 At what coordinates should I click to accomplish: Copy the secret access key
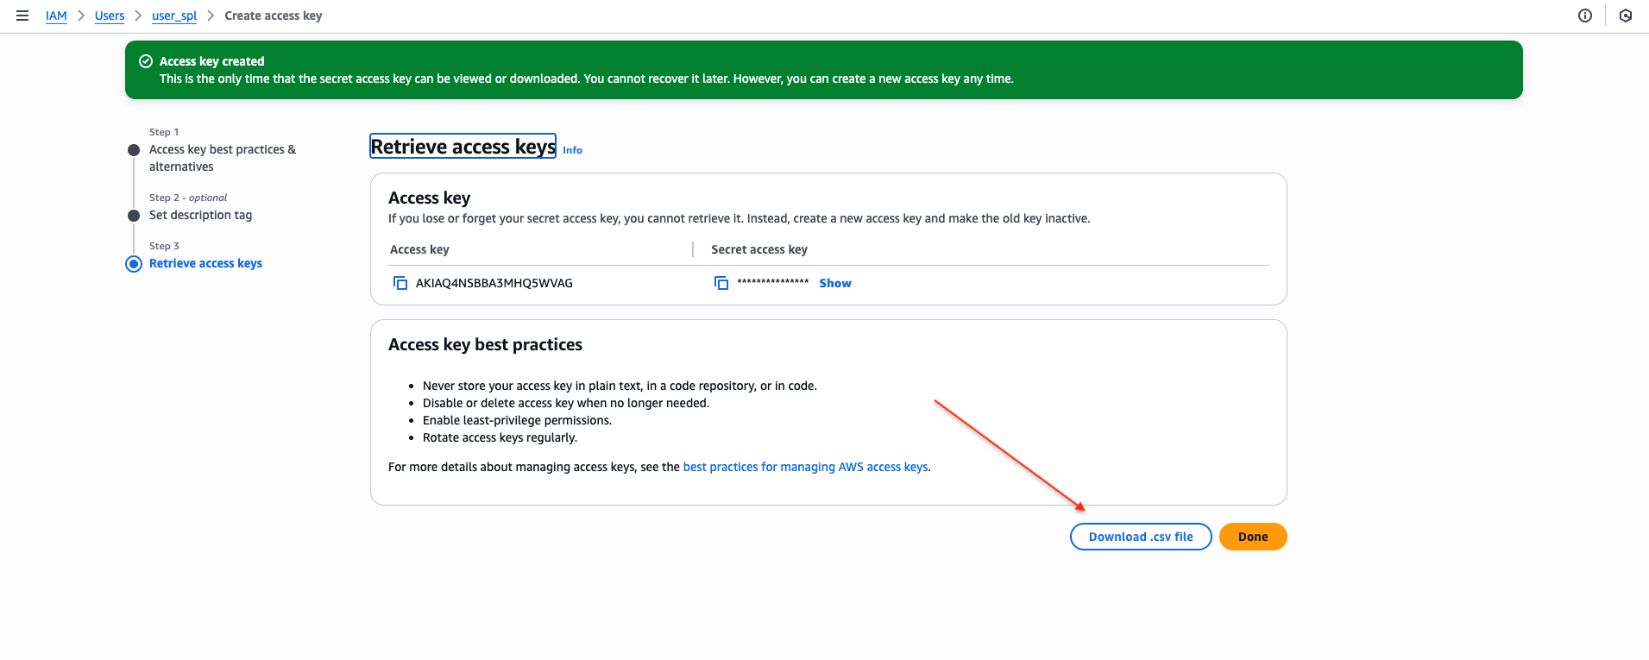click(x=721, y=284)
